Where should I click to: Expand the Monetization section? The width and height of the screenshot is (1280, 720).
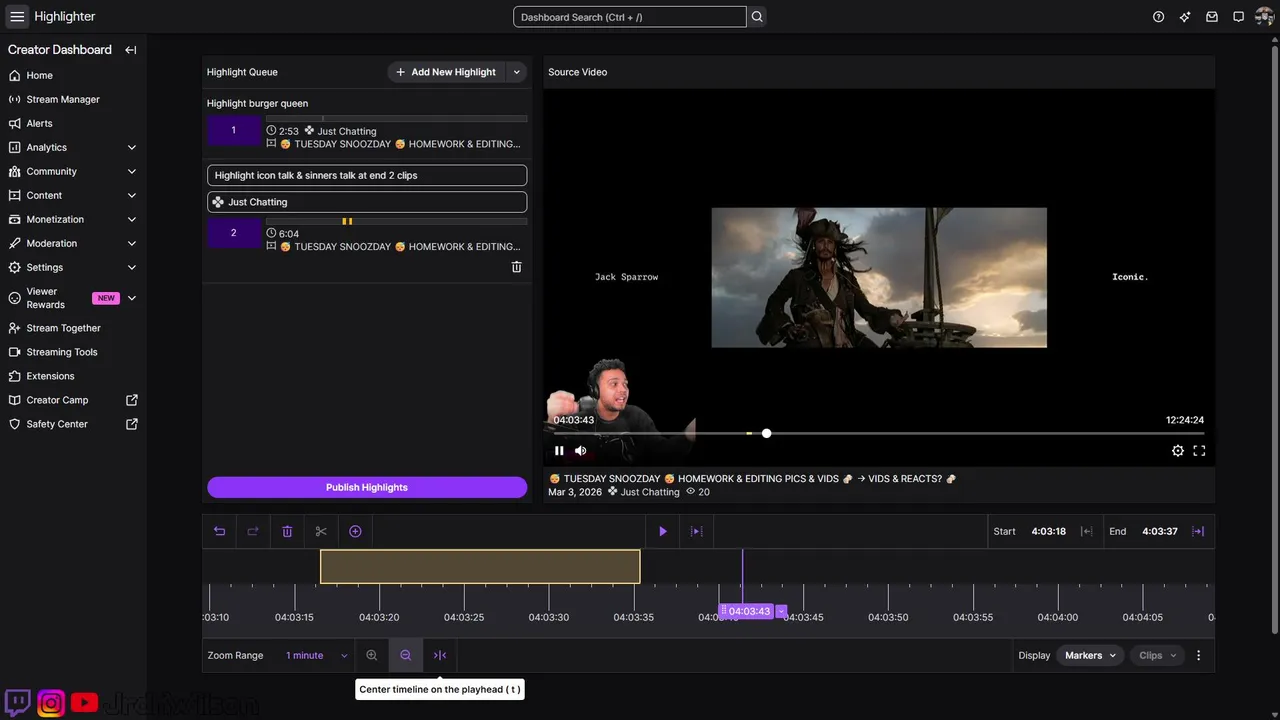coord(132,220)
